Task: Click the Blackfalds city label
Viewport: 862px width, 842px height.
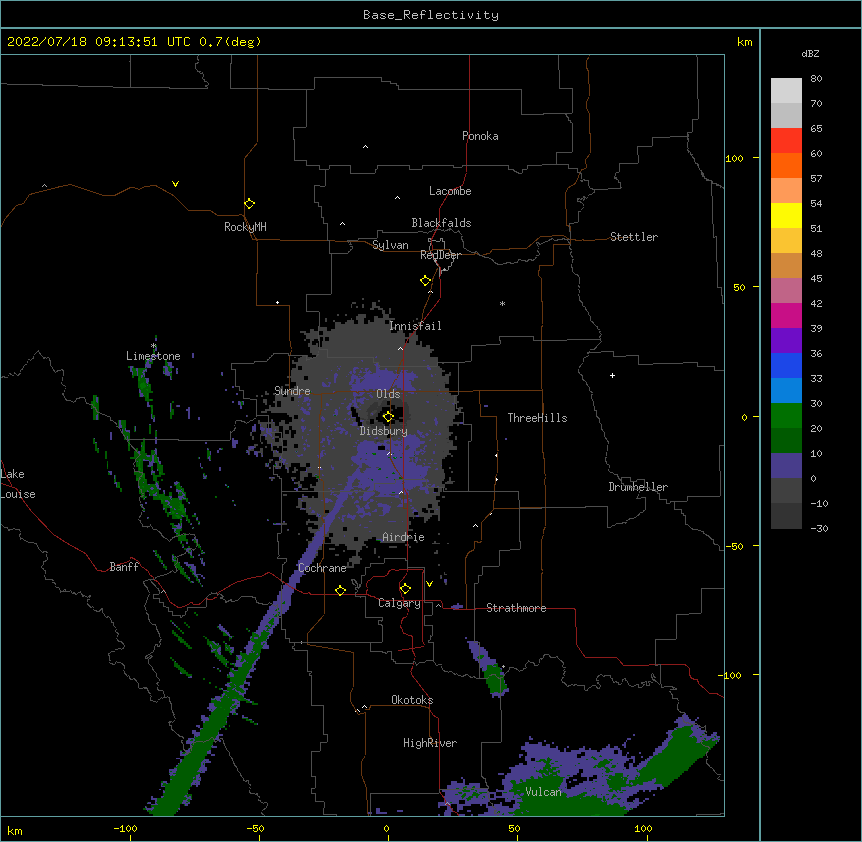Action: pyautogui.click(x=441, y=223)
